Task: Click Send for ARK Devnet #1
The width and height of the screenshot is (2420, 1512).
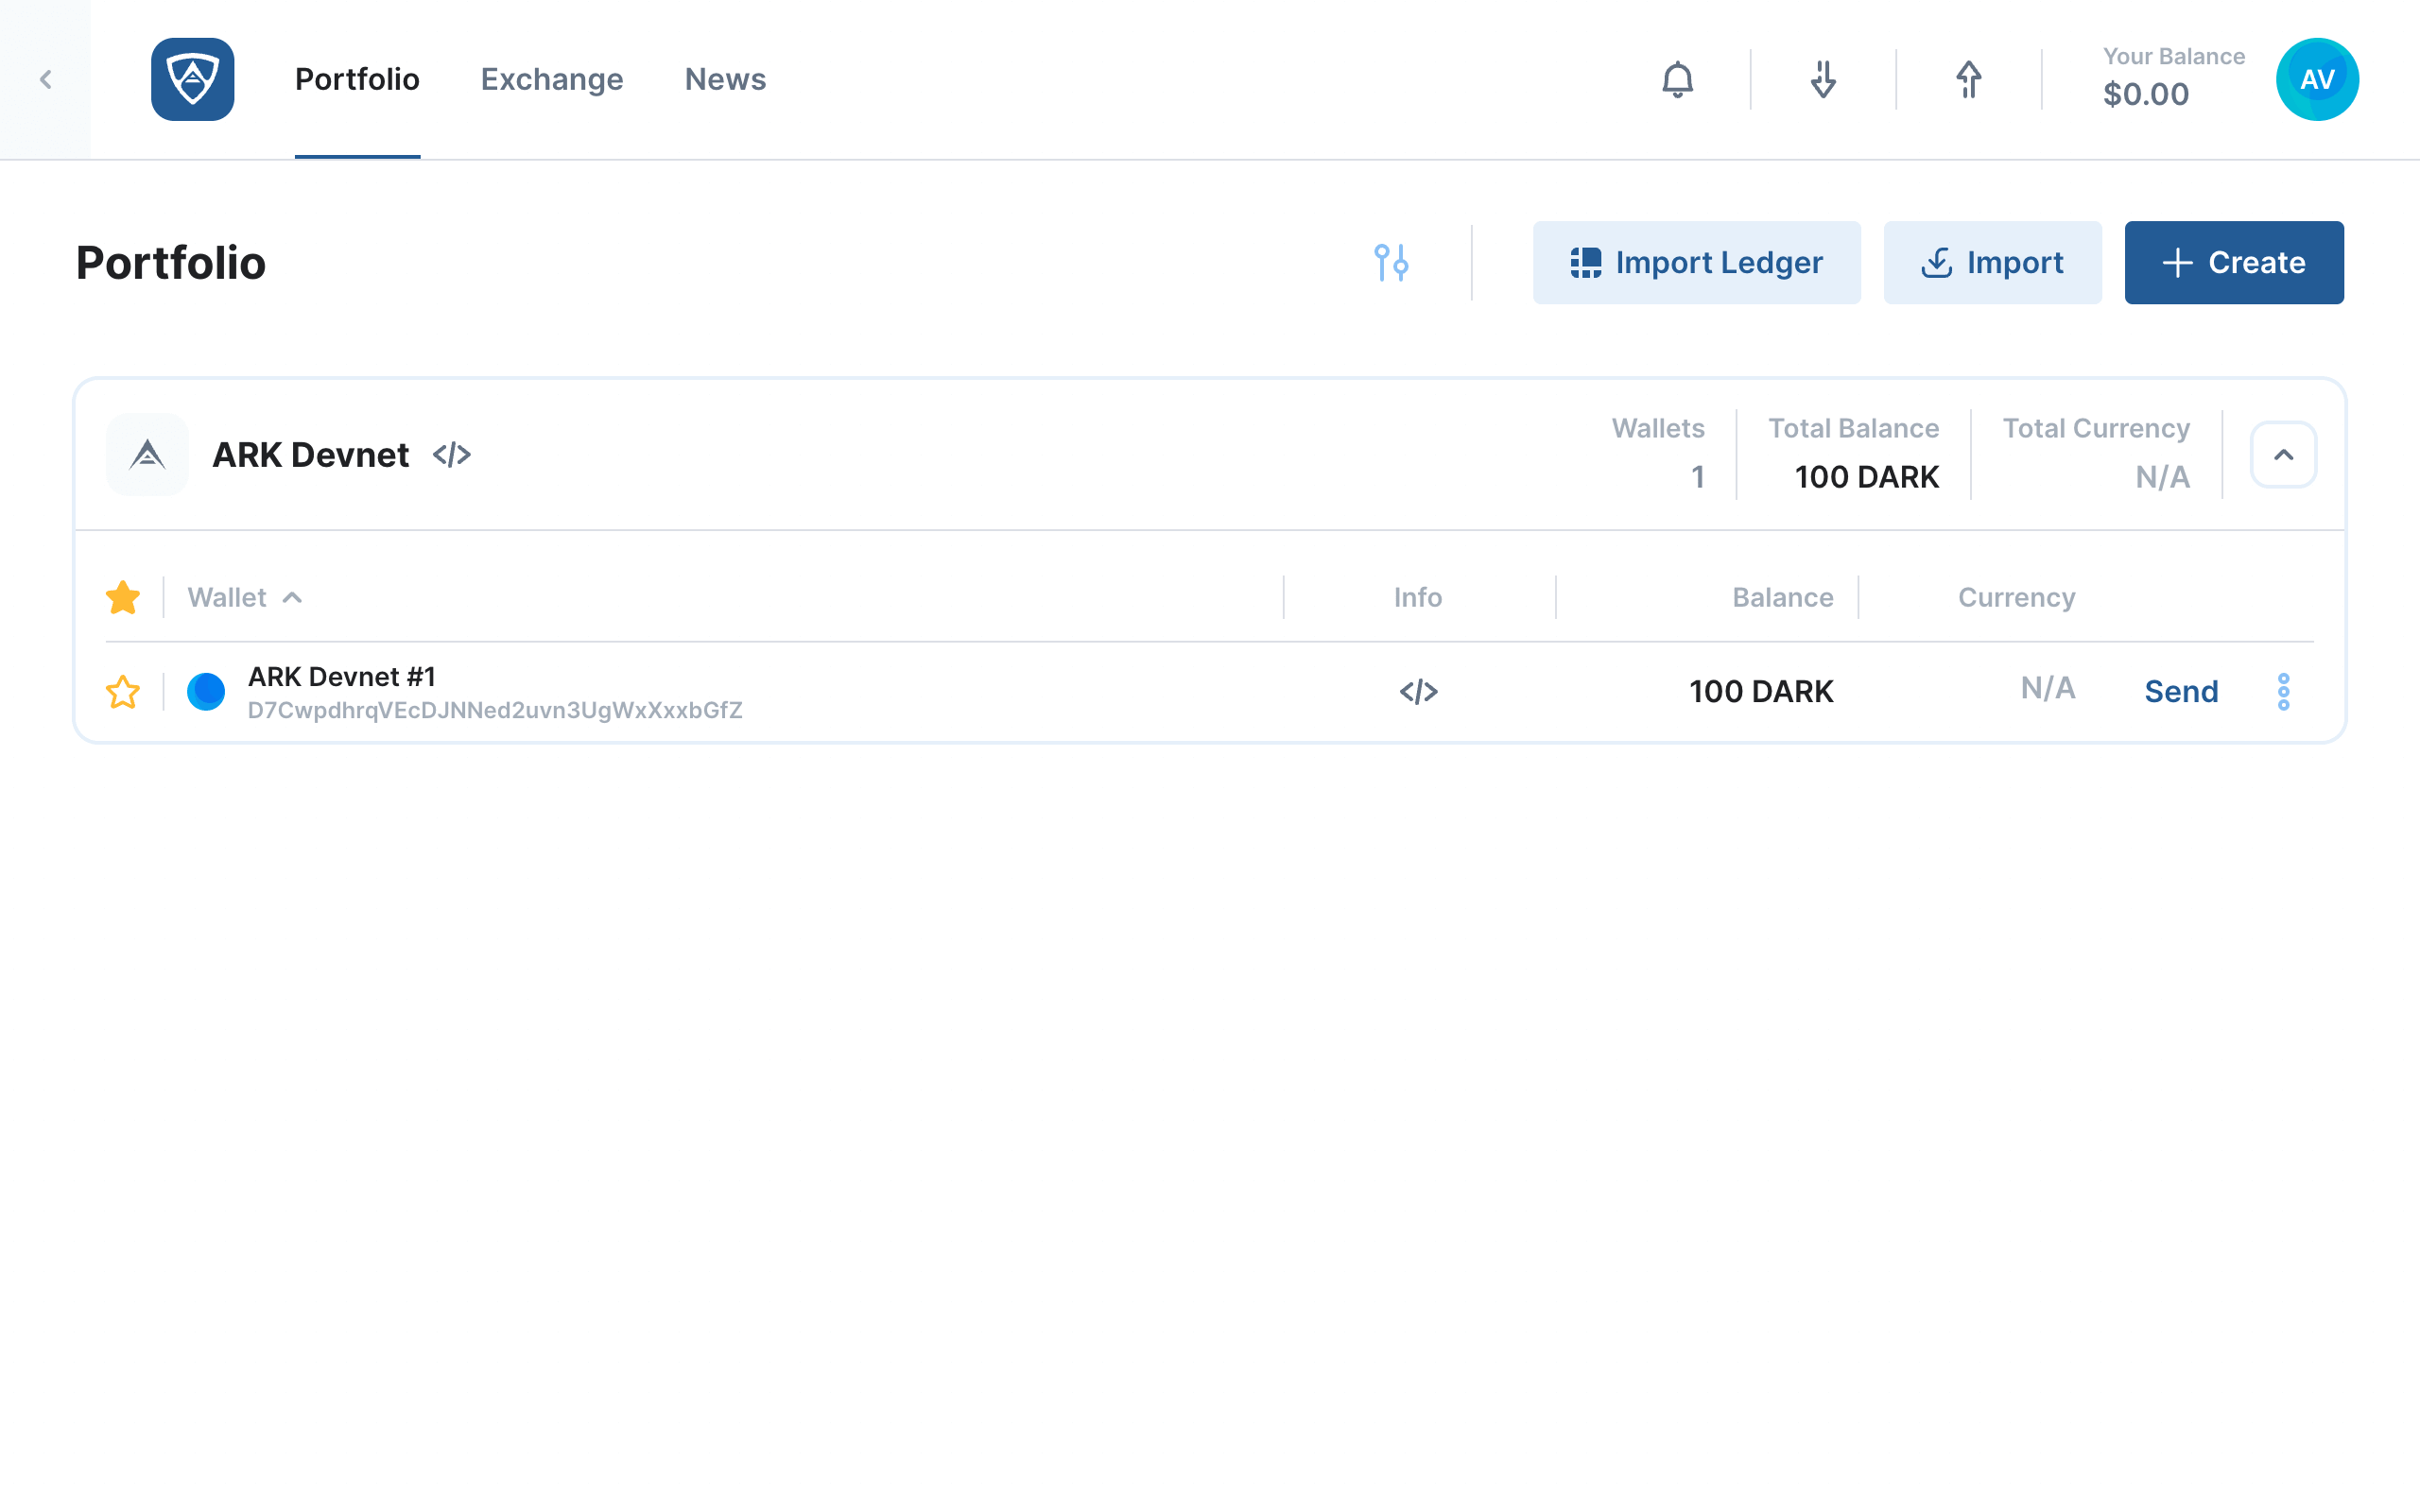Action: [x=2181, y=691]
